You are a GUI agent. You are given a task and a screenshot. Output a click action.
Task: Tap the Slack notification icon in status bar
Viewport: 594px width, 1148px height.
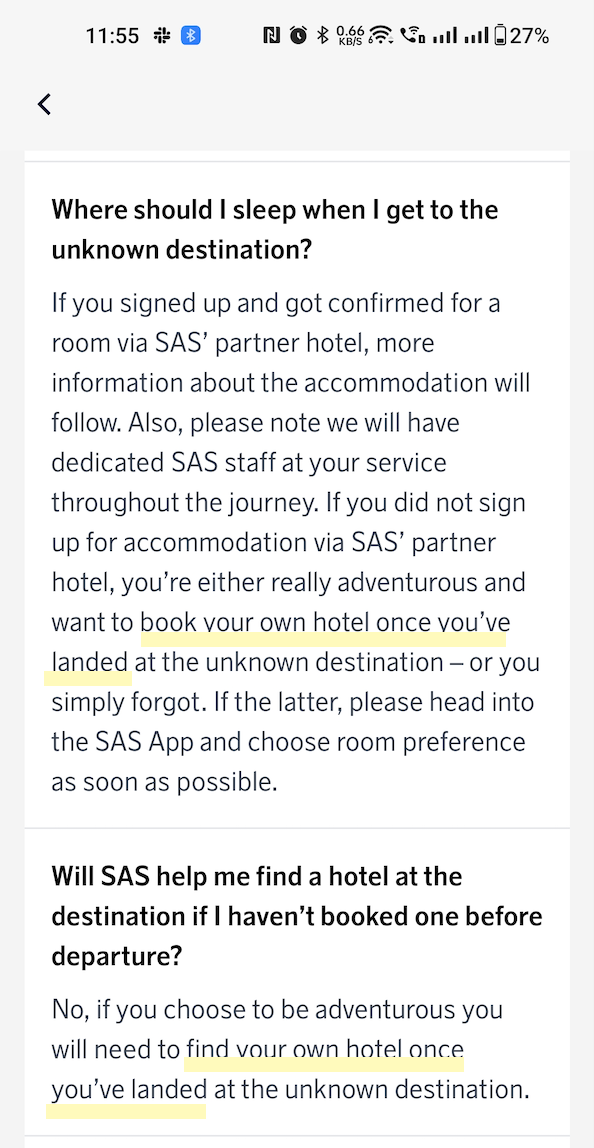162,35
